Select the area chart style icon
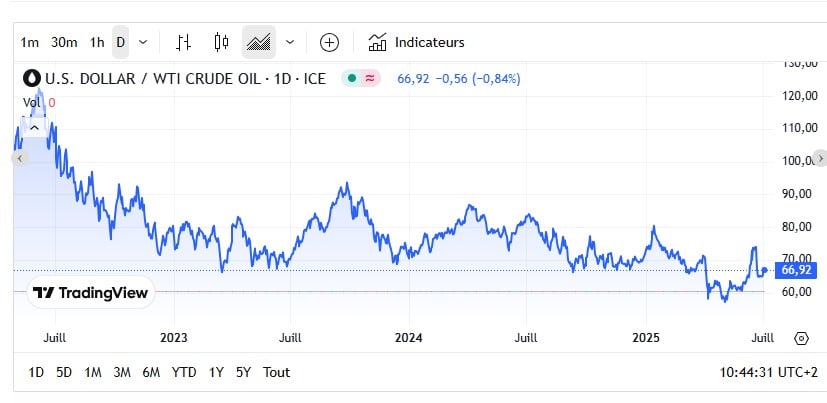827x403 pixels. coord(259,42)
